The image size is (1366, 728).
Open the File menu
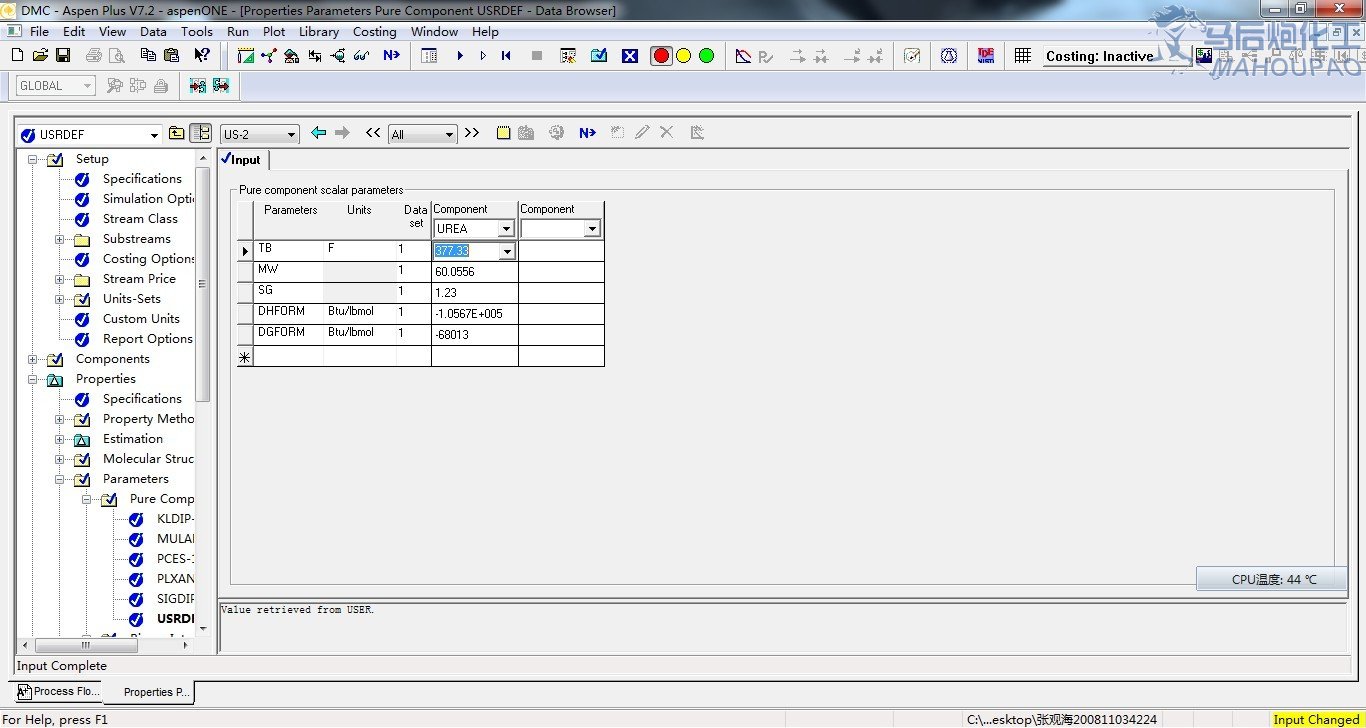[39, 31]
